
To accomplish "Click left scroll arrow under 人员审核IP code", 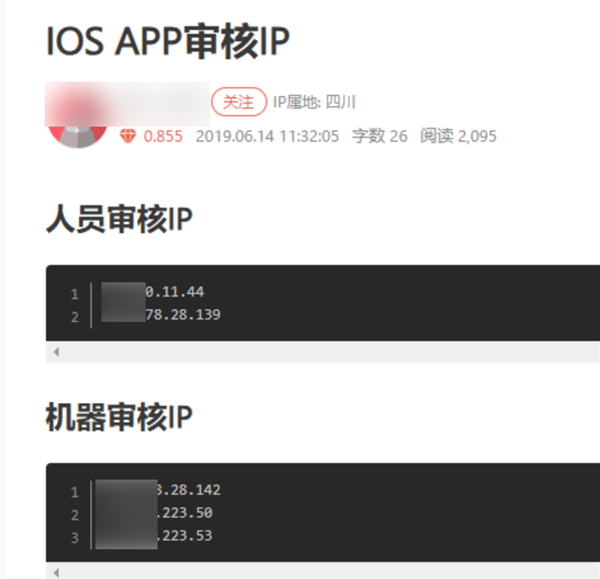I will pos(56,352).
